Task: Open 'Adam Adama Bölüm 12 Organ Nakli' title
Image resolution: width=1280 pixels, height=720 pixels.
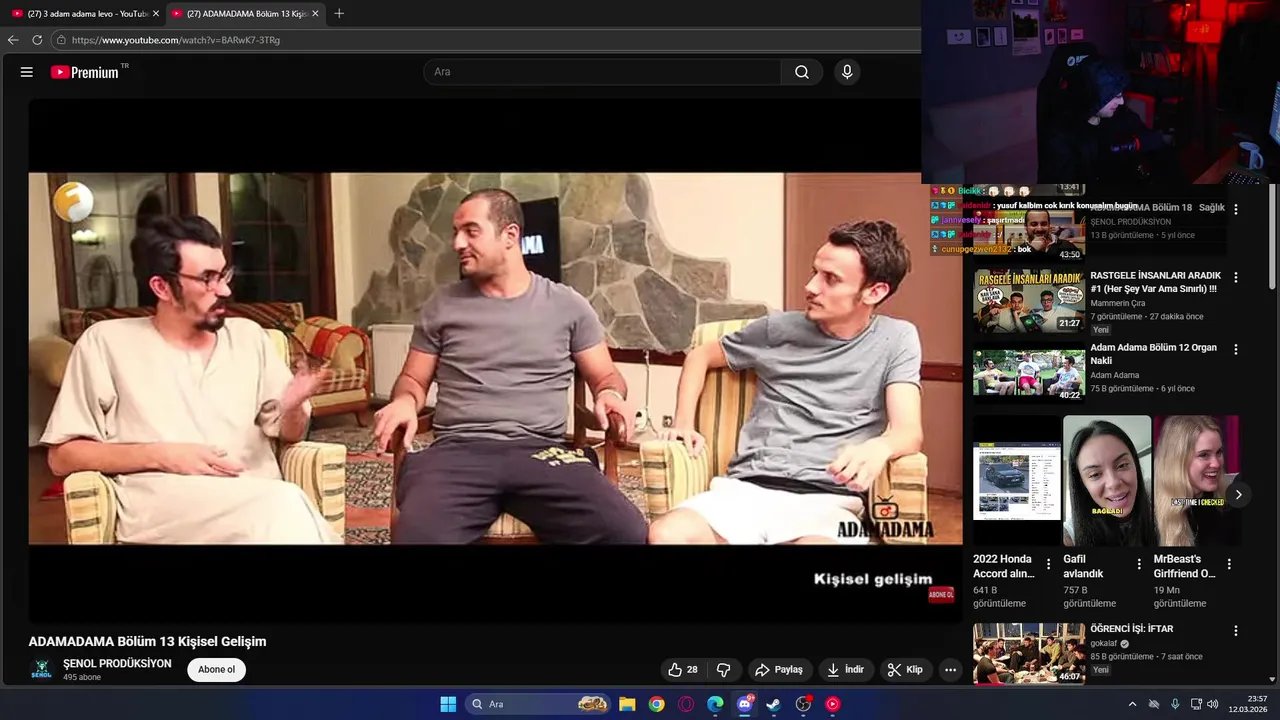Action: coord(1154,354)
